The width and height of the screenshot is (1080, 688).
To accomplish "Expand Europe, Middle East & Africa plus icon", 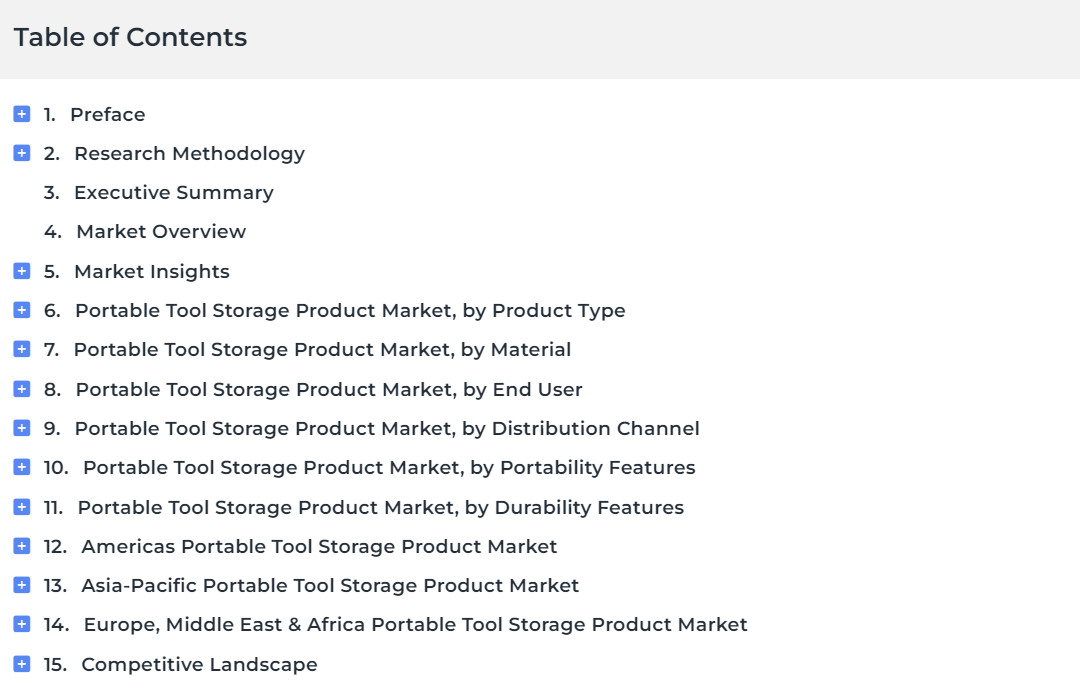I will pos(21,624).
